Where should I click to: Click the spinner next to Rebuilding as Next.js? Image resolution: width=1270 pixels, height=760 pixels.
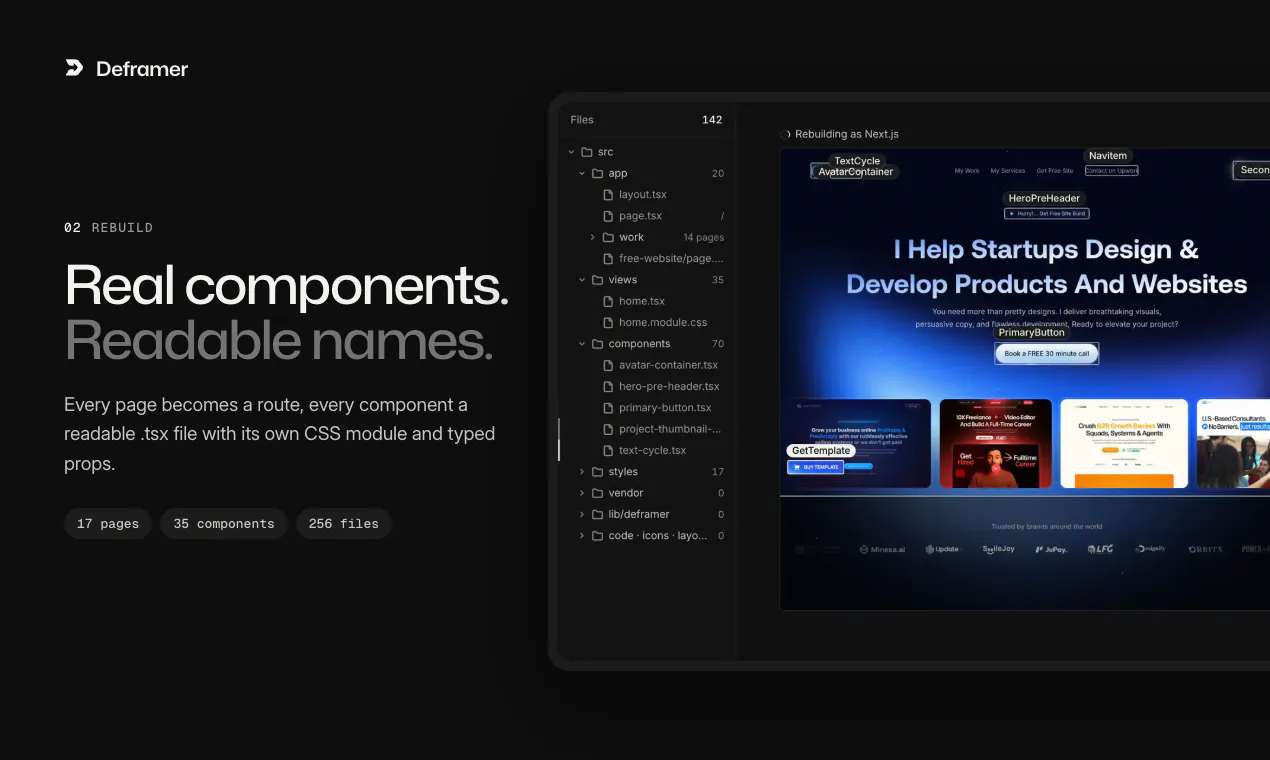[786, 134]
